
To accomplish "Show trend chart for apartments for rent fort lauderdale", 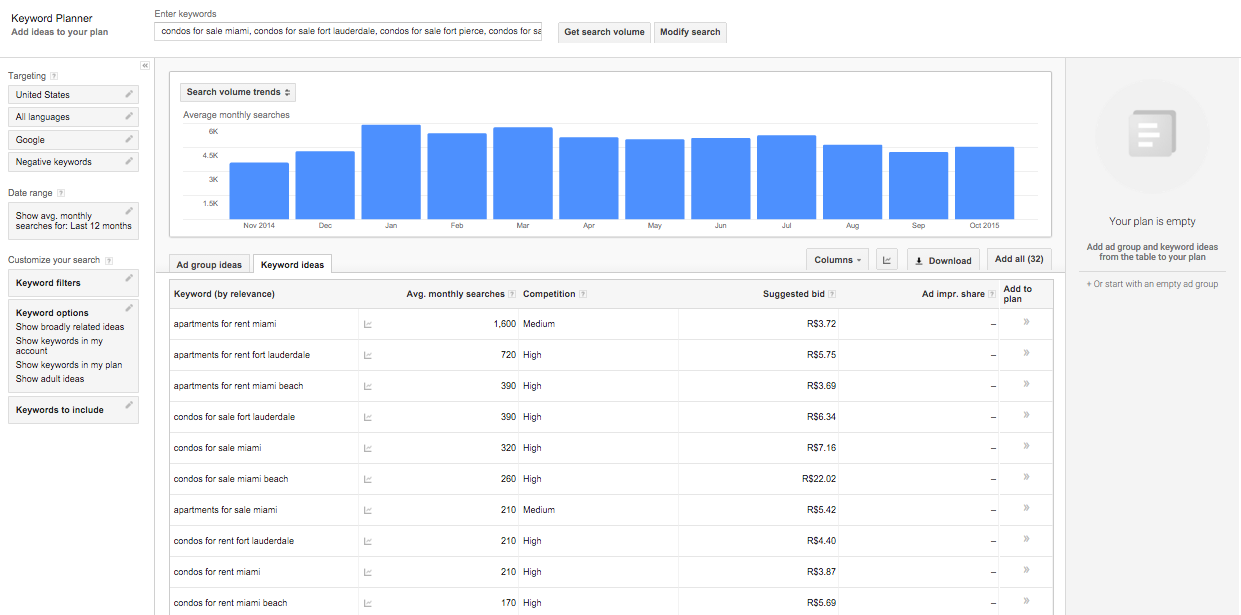I will 368,355.
